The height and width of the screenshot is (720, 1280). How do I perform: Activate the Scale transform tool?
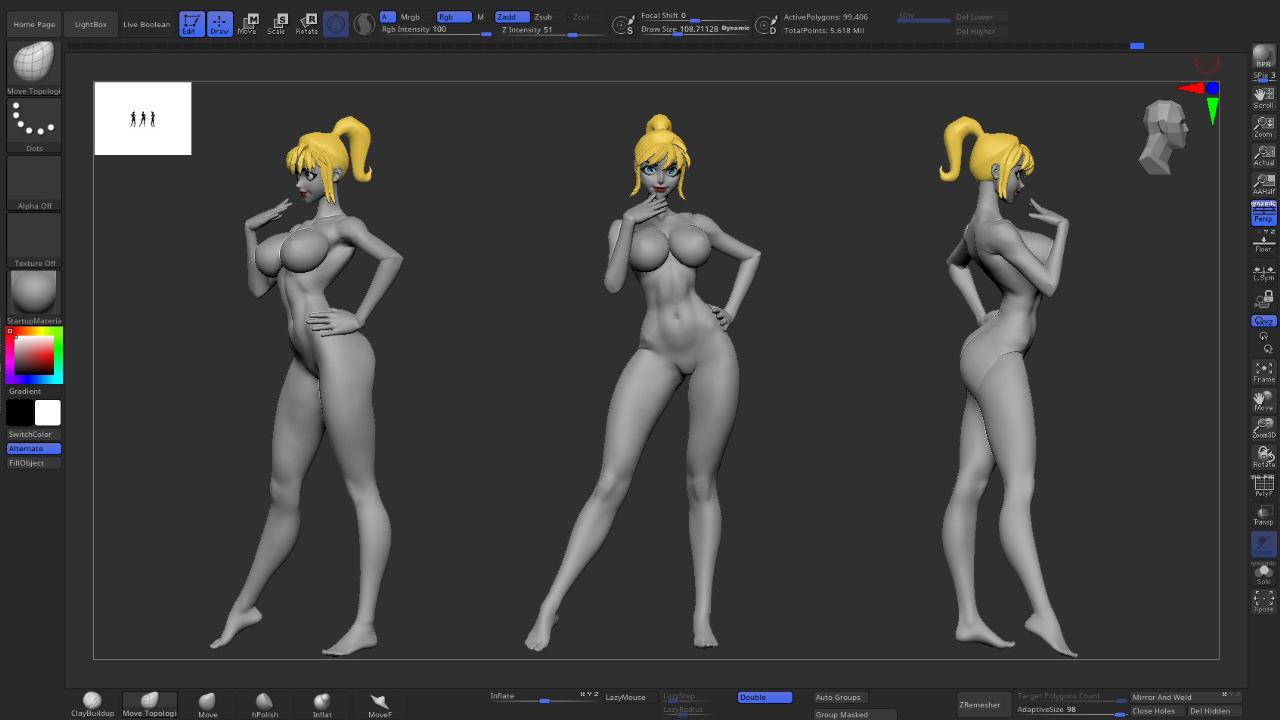[x=277, y=24]
